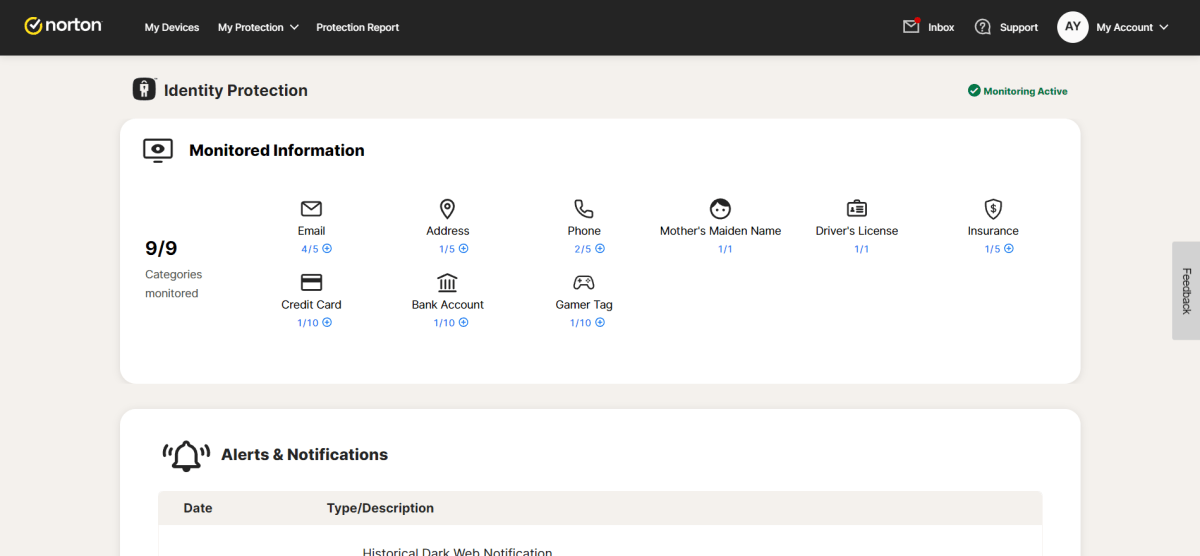Click the Gamer Tag controller icon
The image size is (1200, 556).
(x=584, y=282)
